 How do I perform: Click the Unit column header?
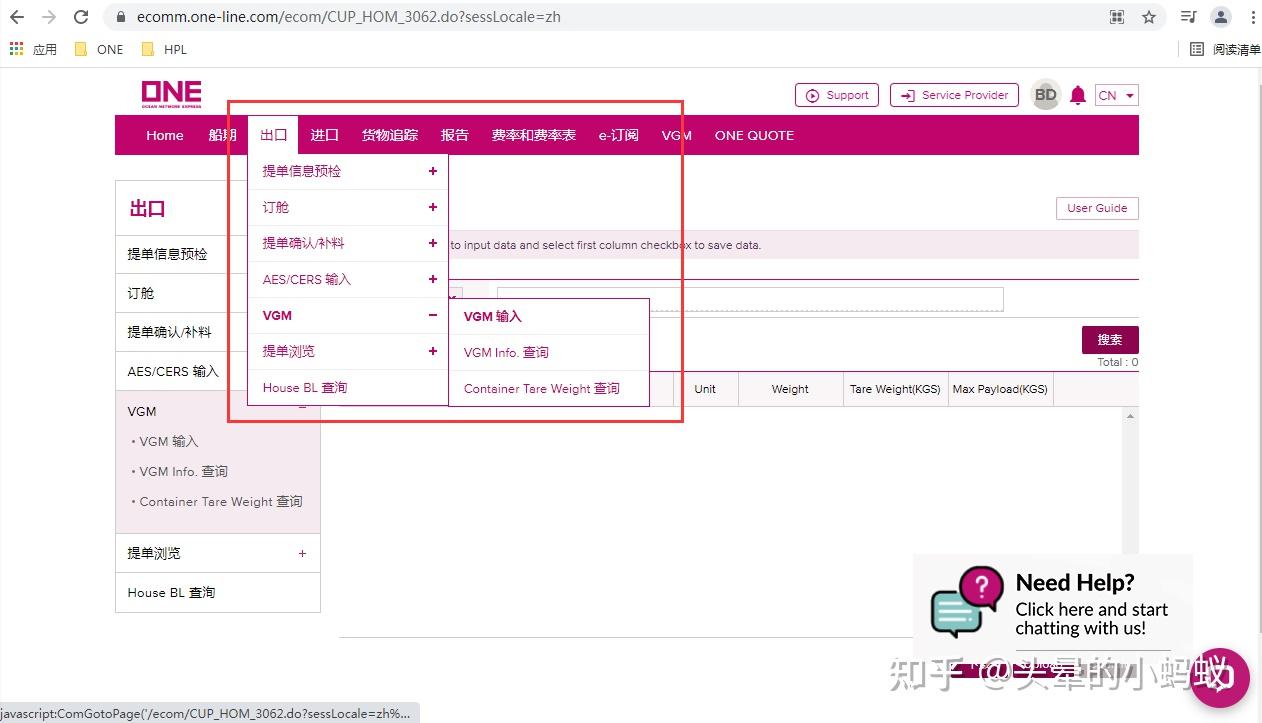(x=705, y=389)
